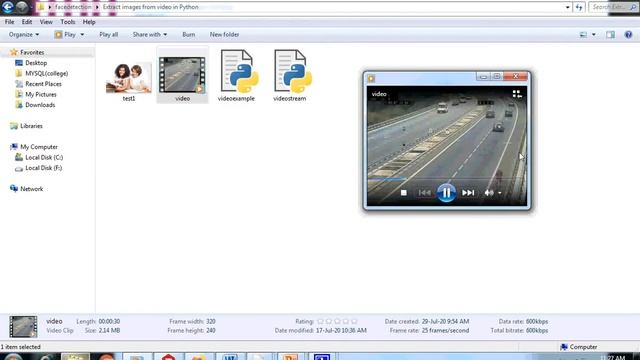Select the test1 image file
Viewport: 640px width, 360px height.
[x=129, y=82]
